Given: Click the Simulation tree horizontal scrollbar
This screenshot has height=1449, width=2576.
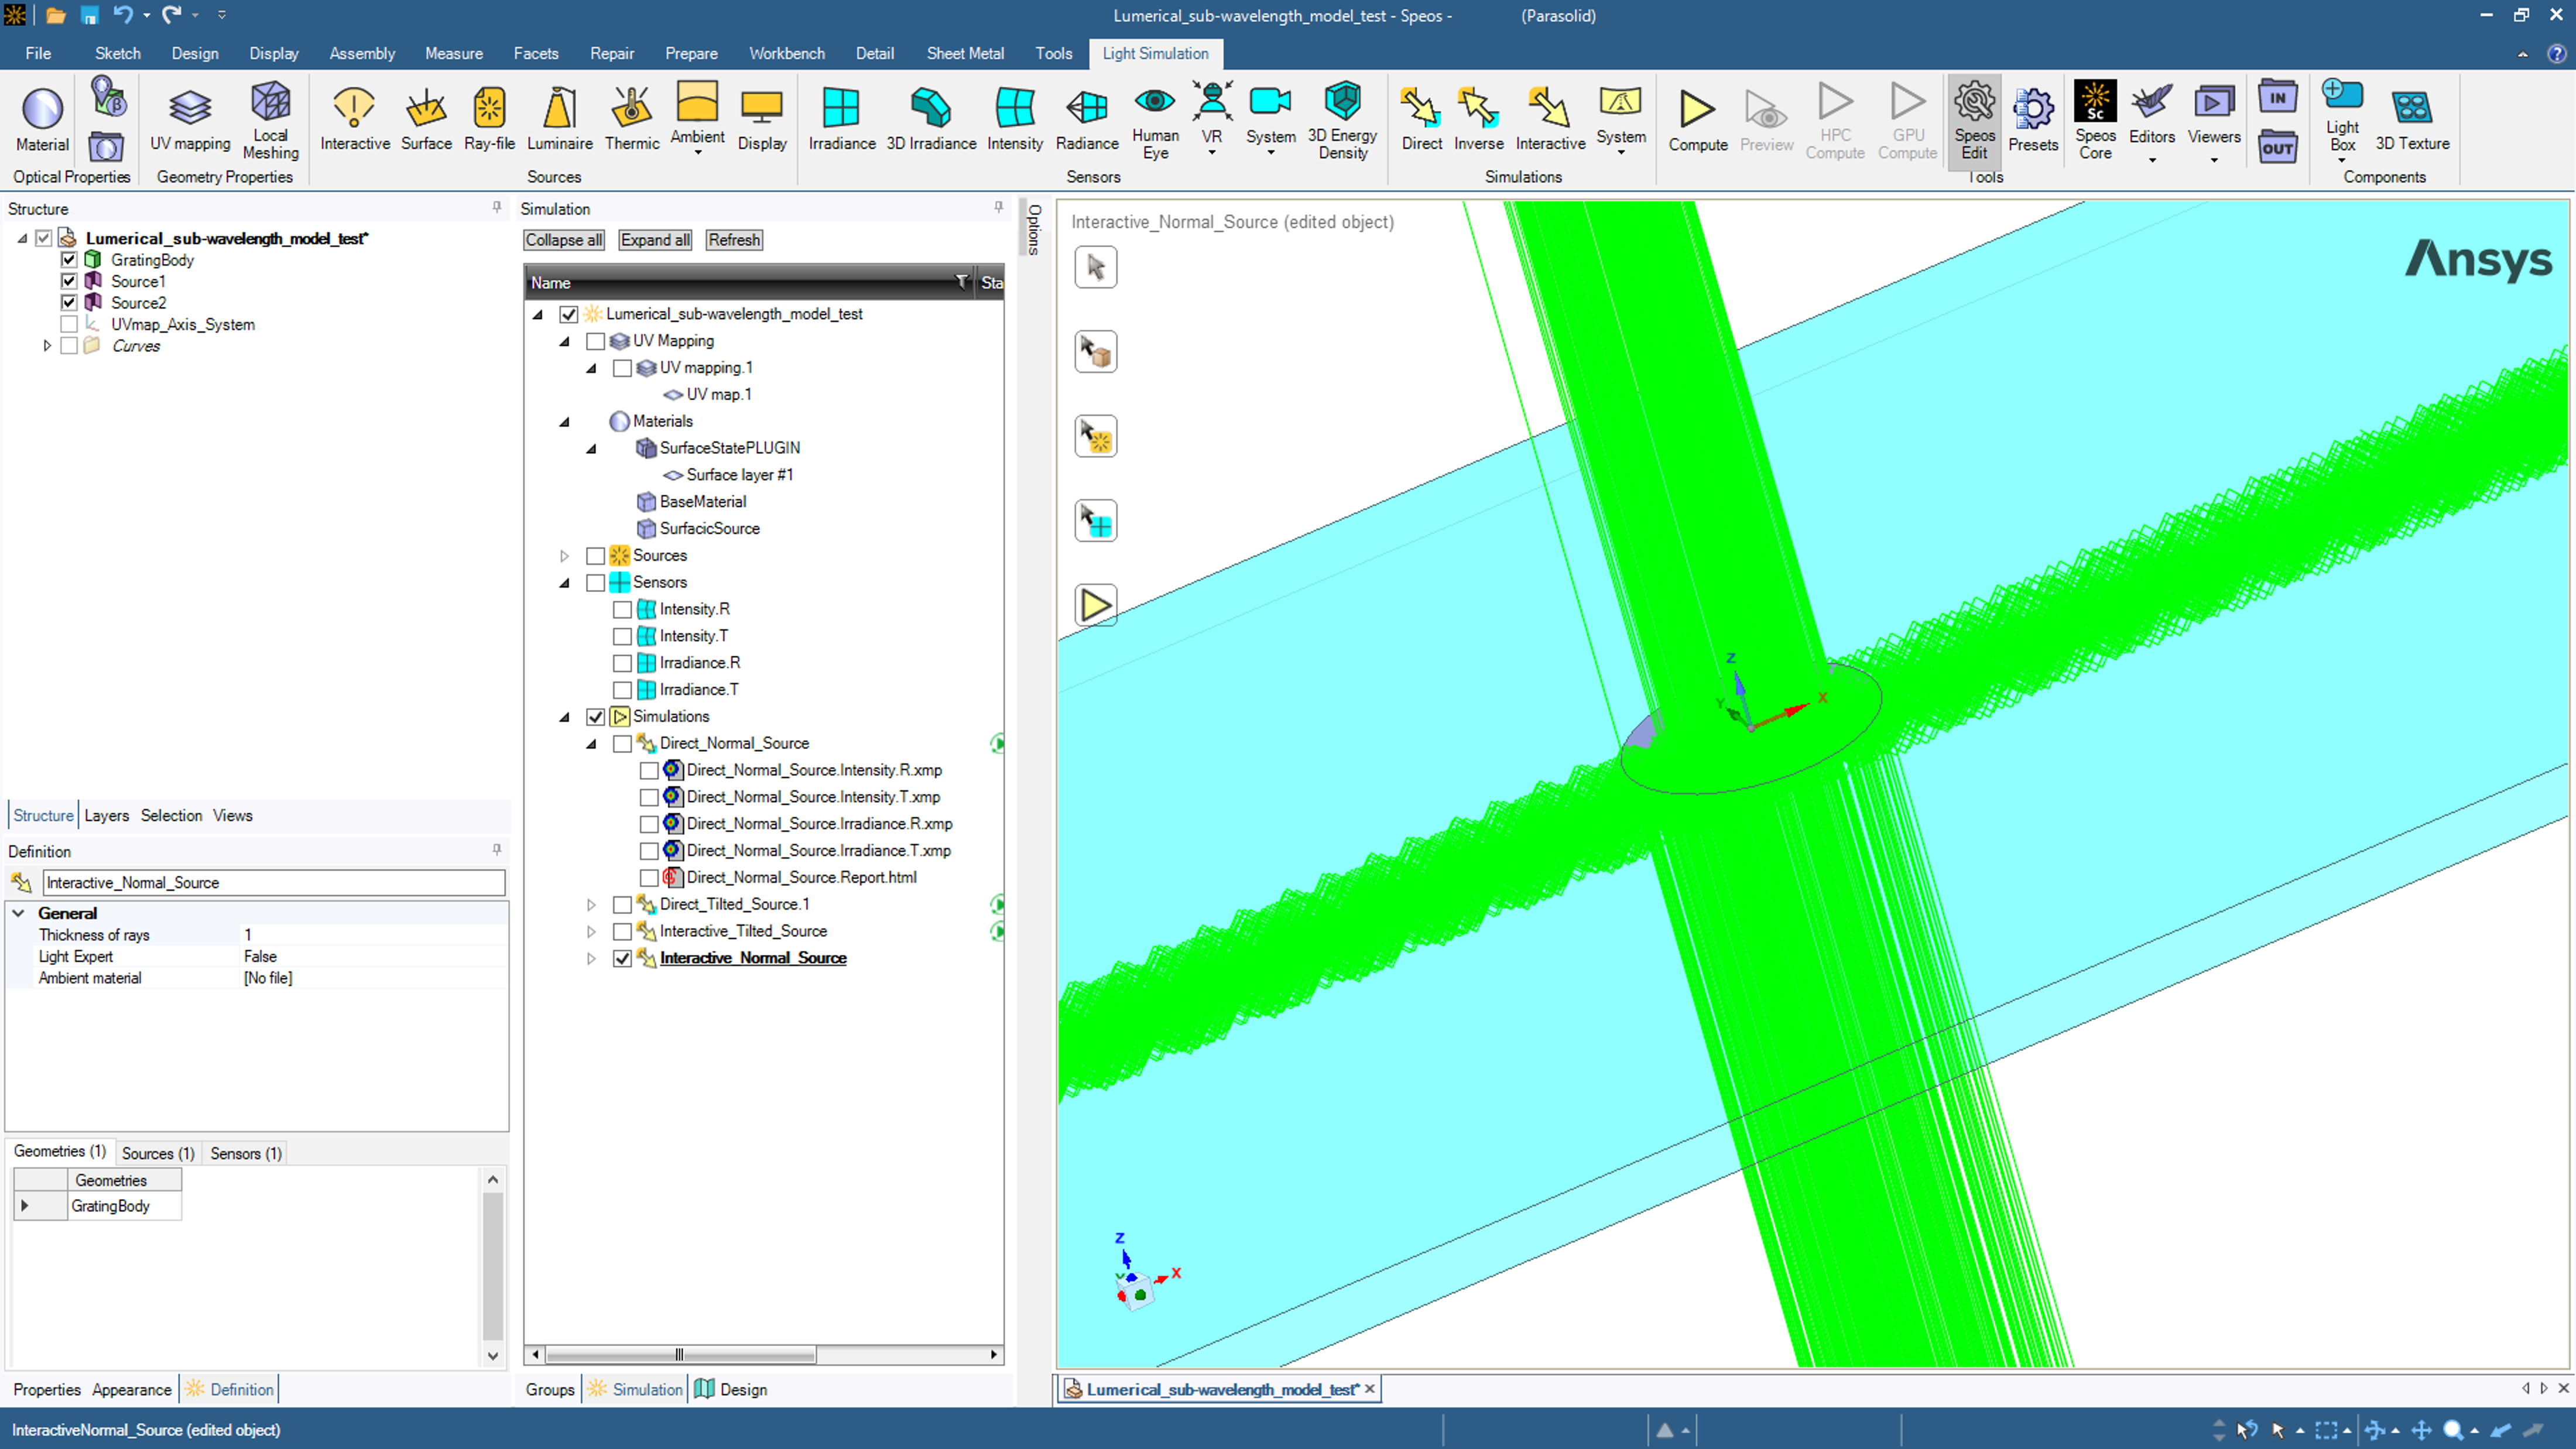Looking at the screenshot, I should point(680,1355).
